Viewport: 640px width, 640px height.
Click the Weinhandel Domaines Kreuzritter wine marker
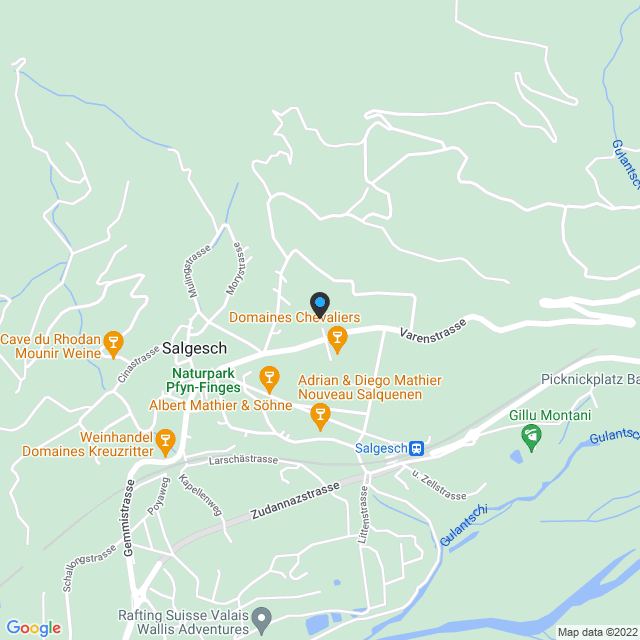[x=166, y=443]
